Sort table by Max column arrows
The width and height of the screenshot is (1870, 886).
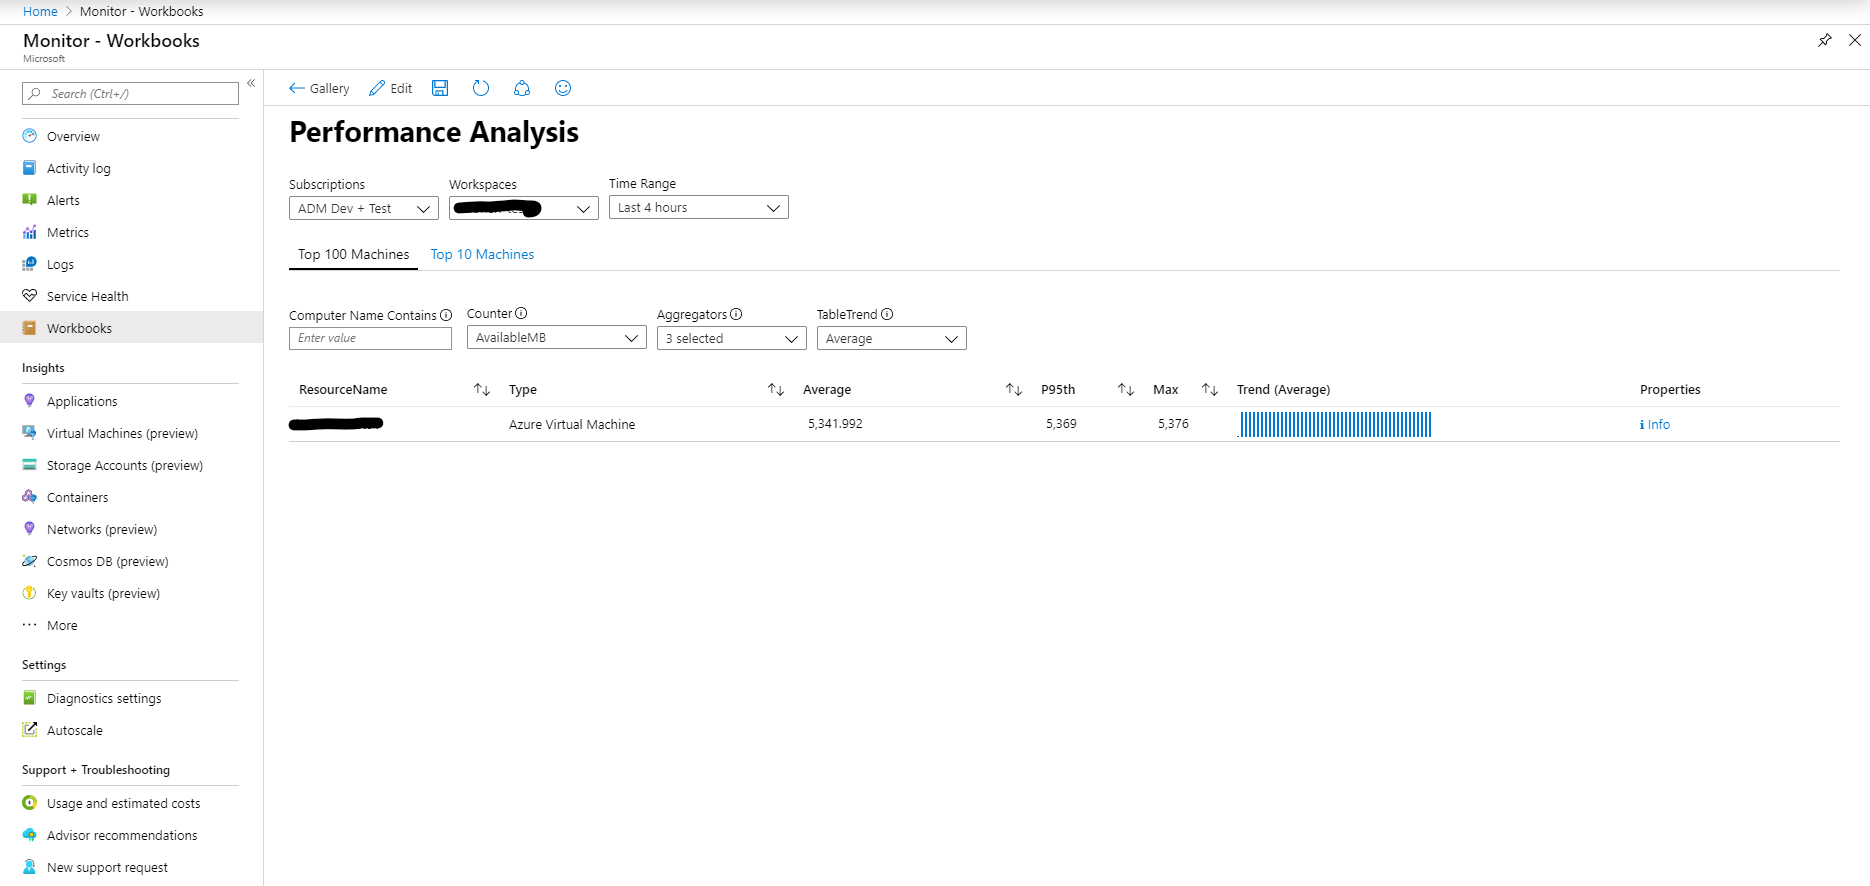click(1210, 389)
